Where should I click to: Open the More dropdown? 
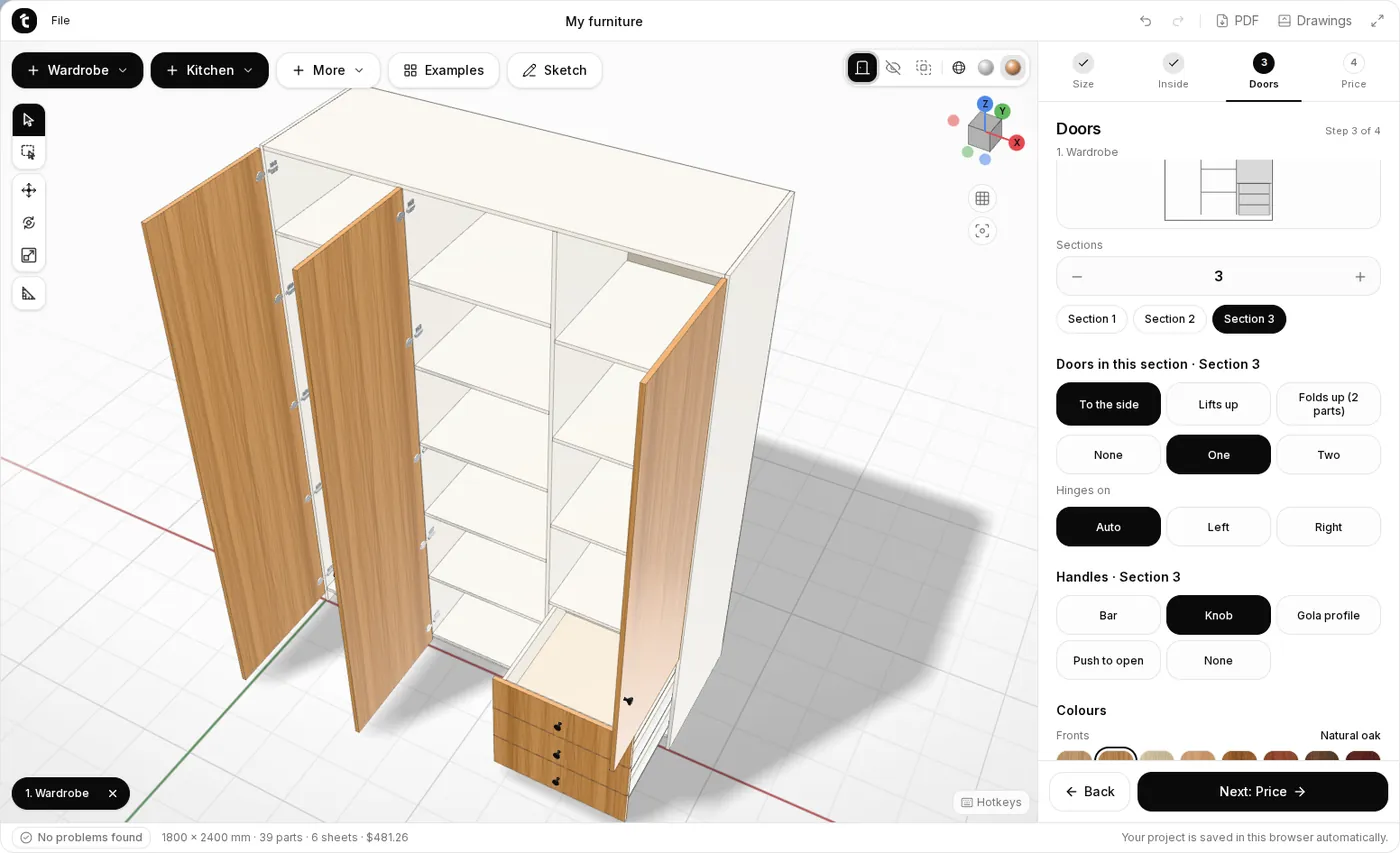click(328, 70)
